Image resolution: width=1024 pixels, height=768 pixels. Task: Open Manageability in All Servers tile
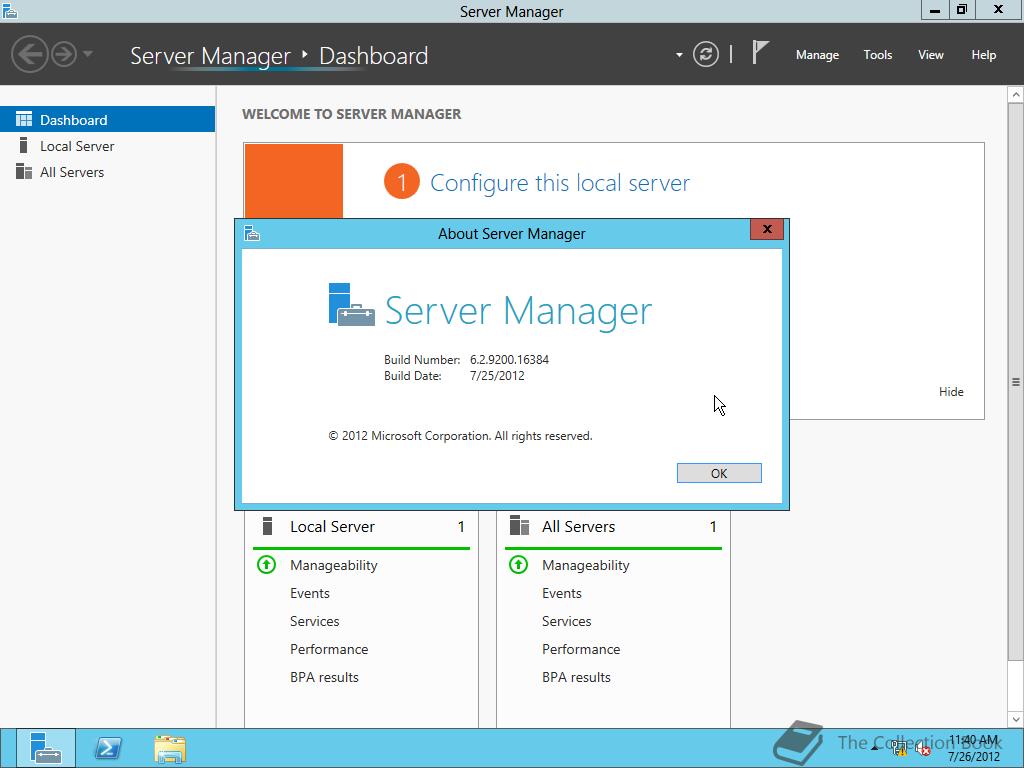(586, 565)
